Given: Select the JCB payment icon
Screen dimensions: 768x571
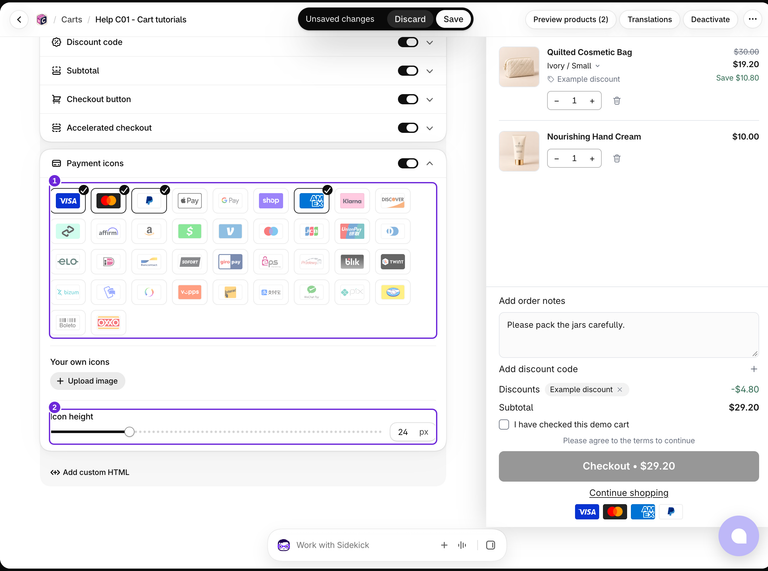Looking at the screenshot, I should (312, 231).
